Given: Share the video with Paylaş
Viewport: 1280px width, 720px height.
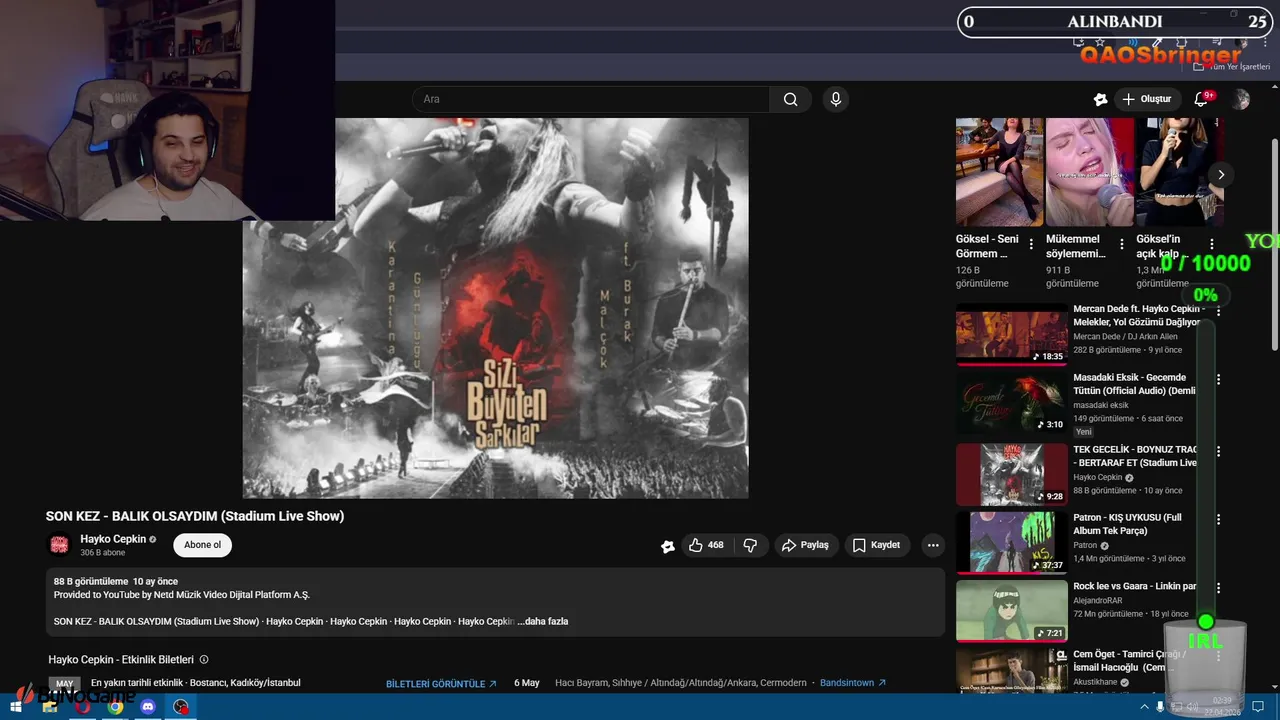Looking at the screenshot, I should tap(805, 545).
